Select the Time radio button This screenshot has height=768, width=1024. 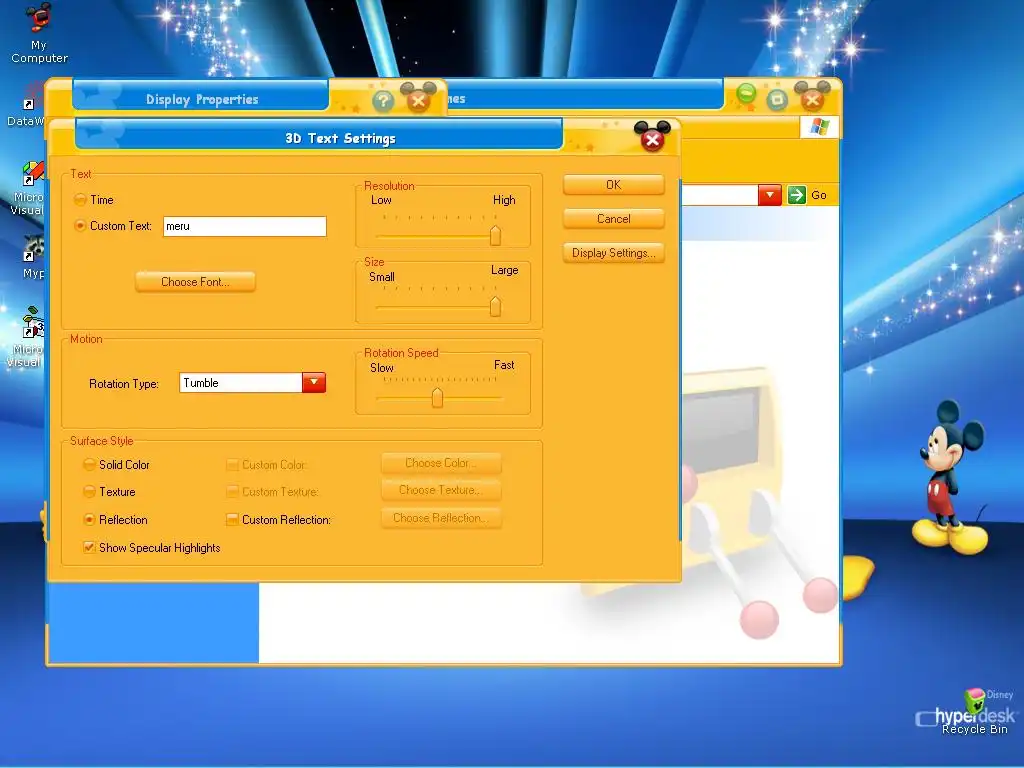pyautogui.click(x=80, y=199)
